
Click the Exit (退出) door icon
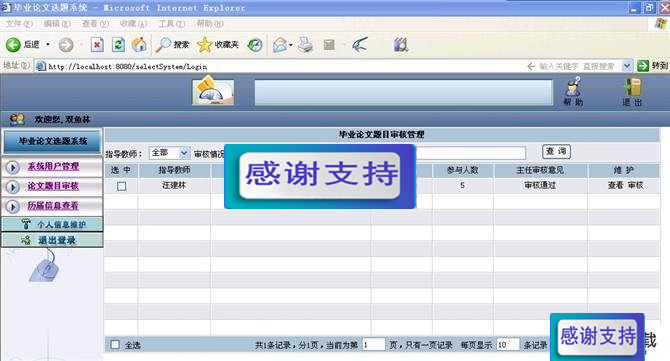click(632, 87)
